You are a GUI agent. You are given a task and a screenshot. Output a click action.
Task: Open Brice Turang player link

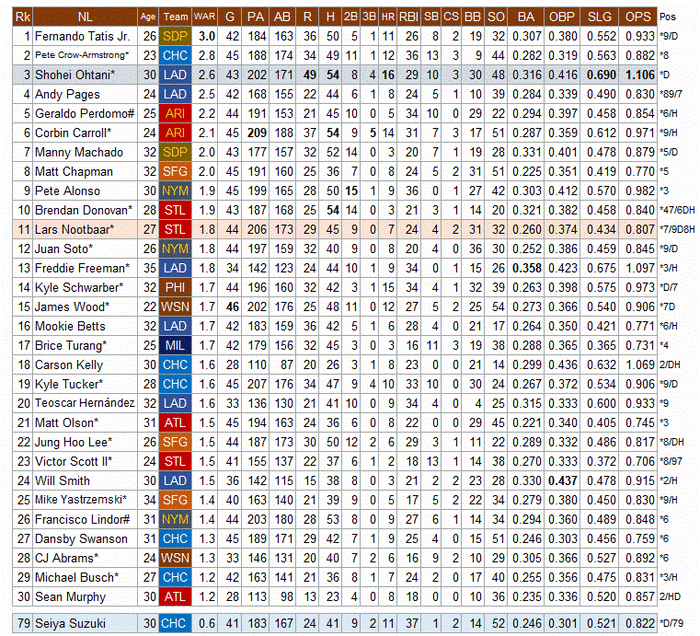[69, 345]
